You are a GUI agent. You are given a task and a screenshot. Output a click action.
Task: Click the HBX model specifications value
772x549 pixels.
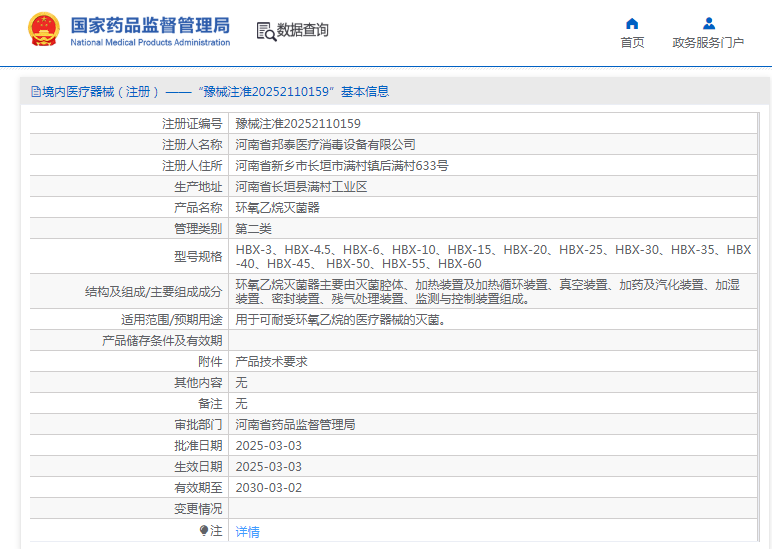493,257
